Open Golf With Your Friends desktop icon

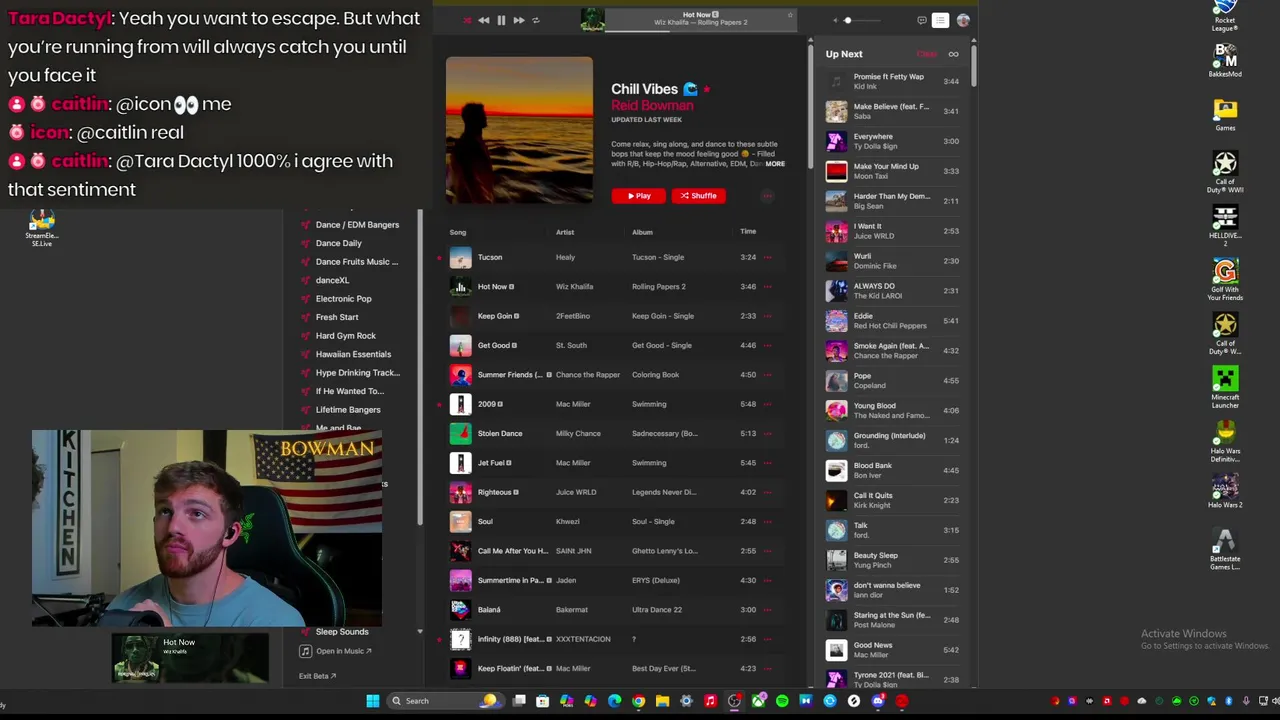point(1225,281)
